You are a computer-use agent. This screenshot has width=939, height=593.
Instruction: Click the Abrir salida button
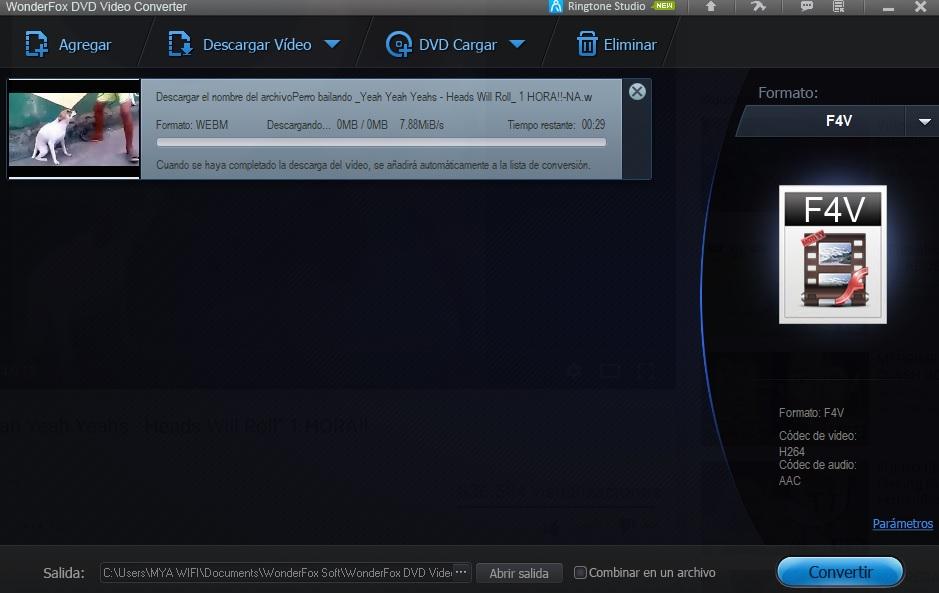(x=519, y=573)
